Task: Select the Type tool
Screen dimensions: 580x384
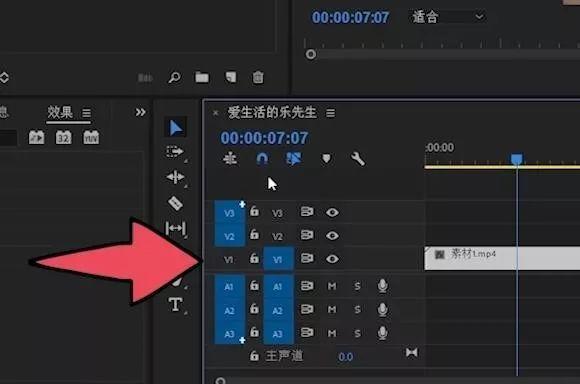Action: 175,304
